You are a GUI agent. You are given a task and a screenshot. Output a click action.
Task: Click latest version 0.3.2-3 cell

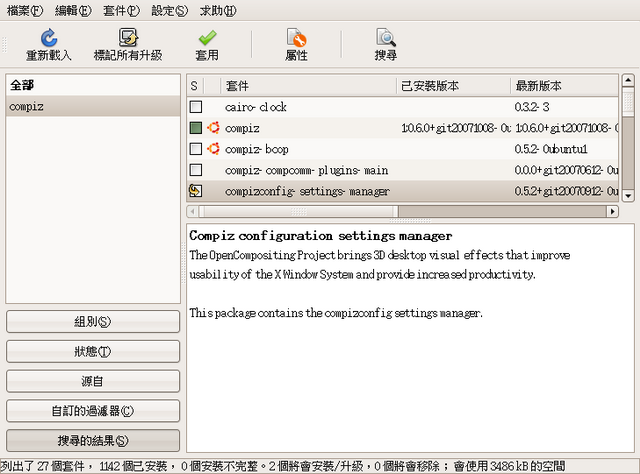click(532, 107)
